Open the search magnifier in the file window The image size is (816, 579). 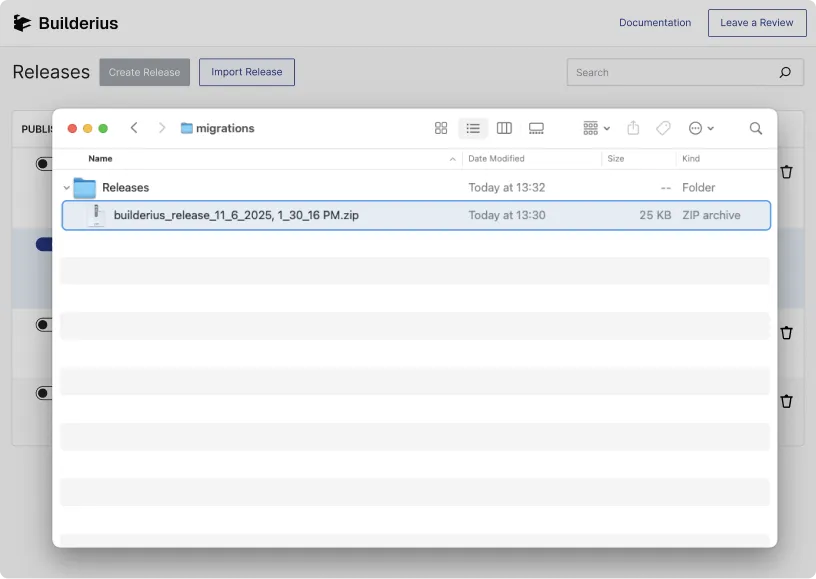click(x=755, y=128)
